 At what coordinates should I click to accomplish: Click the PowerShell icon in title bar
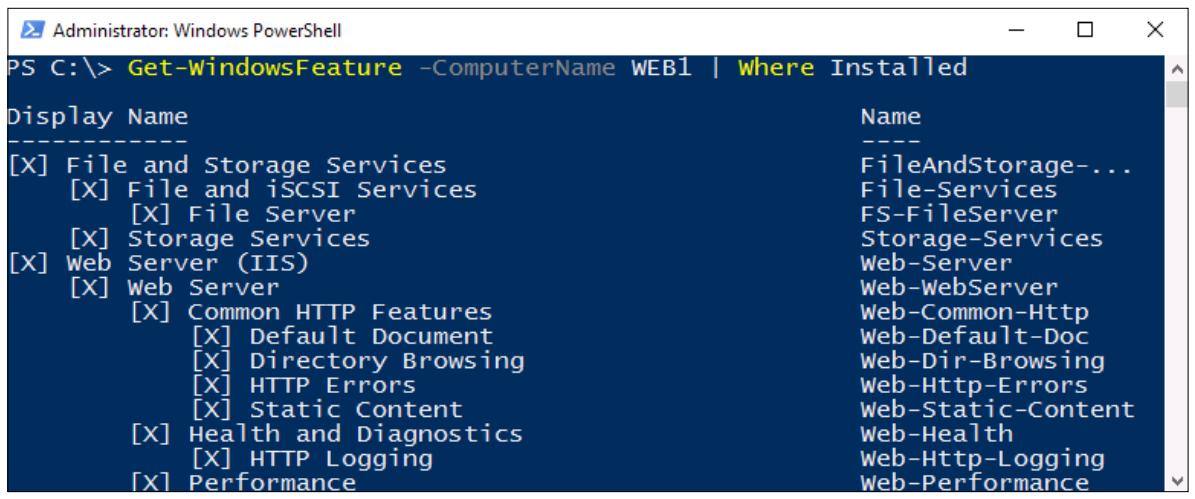(x=31, y=30)
